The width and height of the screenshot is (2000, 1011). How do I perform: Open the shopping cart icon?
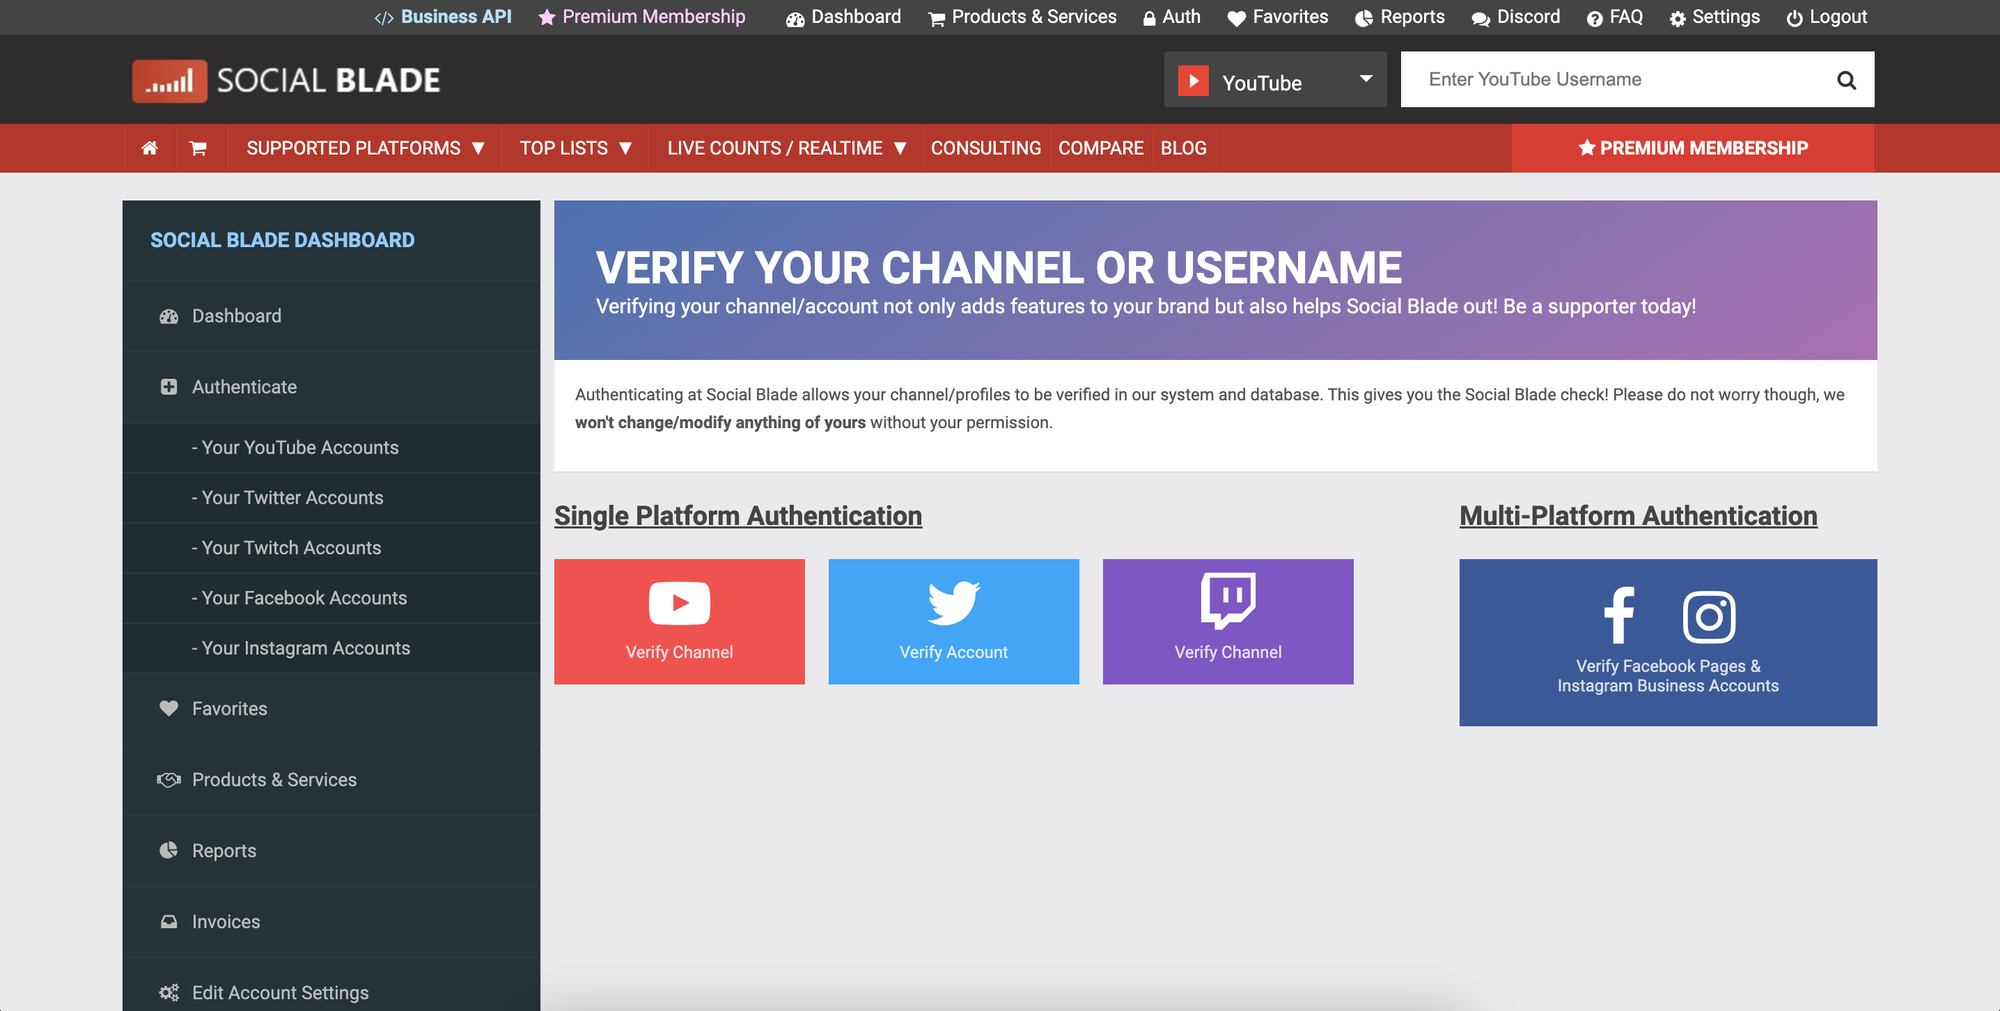(x=200, y=148)
